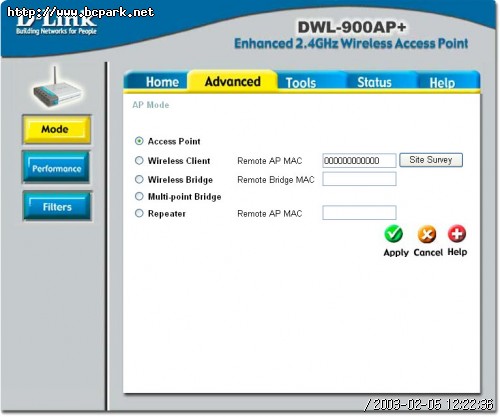Click the Cancel text label

tap(428, 252)
